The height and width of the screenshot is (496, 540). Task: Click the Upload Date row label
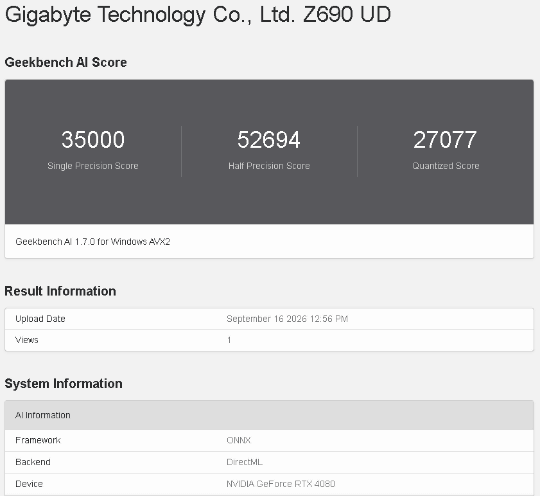tap(40, 319)
